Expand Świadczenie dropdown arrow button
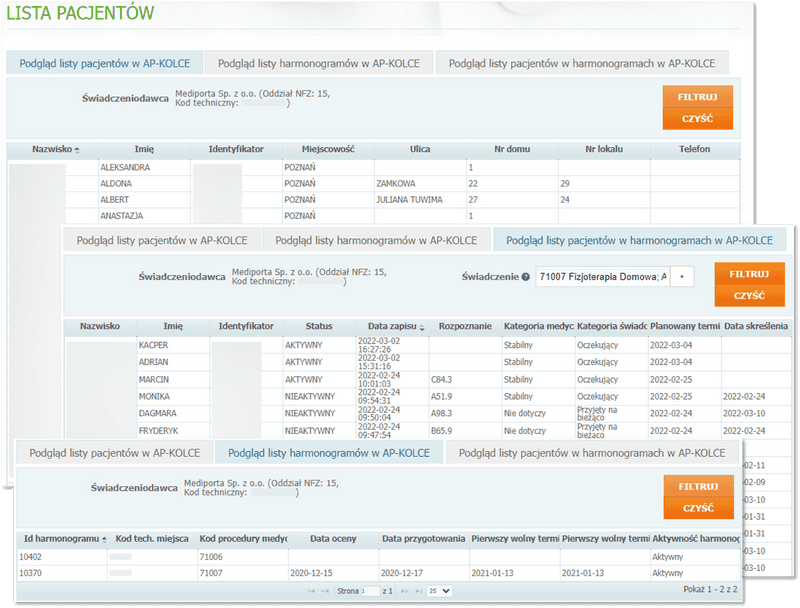The image size is (800, 608). (x=682, y=277)
